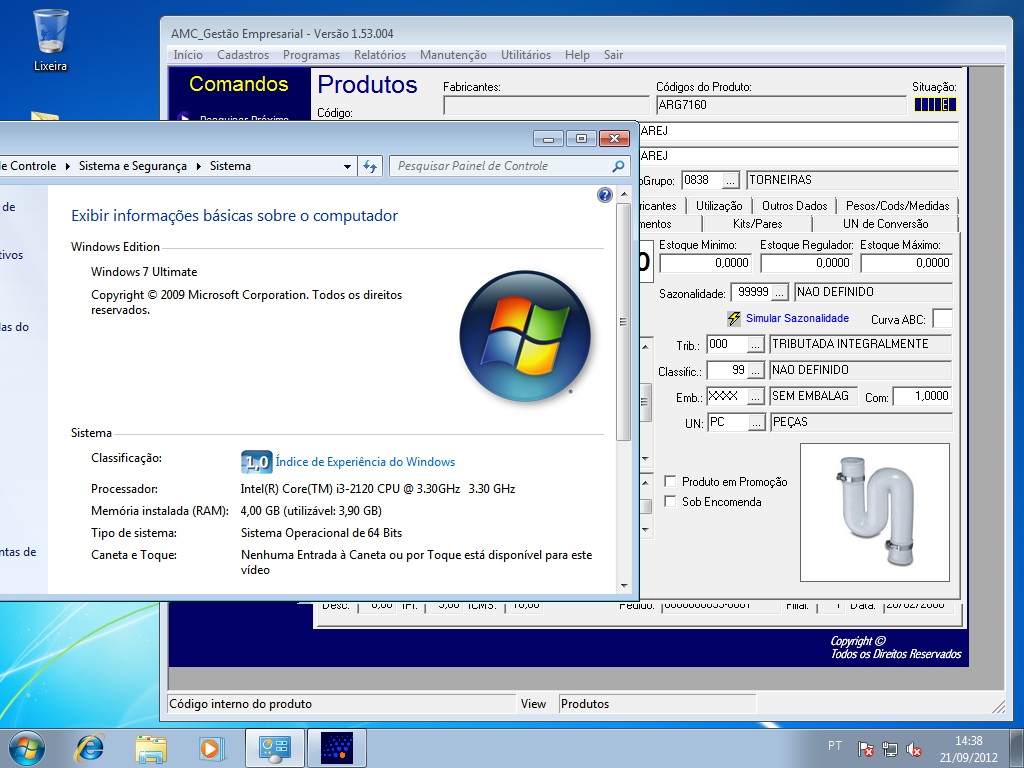Image resolution: width=1024 pixels, height=768 pixels.
Task: Click the Situação barcode indicator
Action: pos(935,104)
